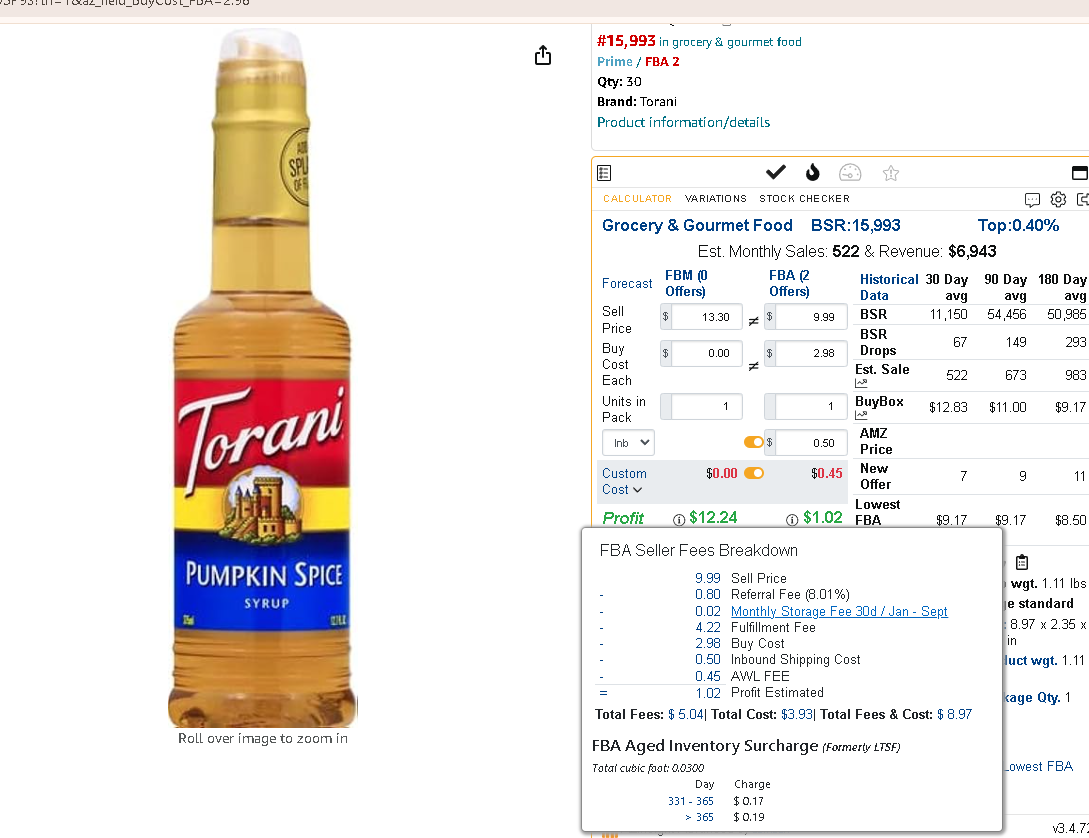Open the chat feedback bubble icon

1033,200
